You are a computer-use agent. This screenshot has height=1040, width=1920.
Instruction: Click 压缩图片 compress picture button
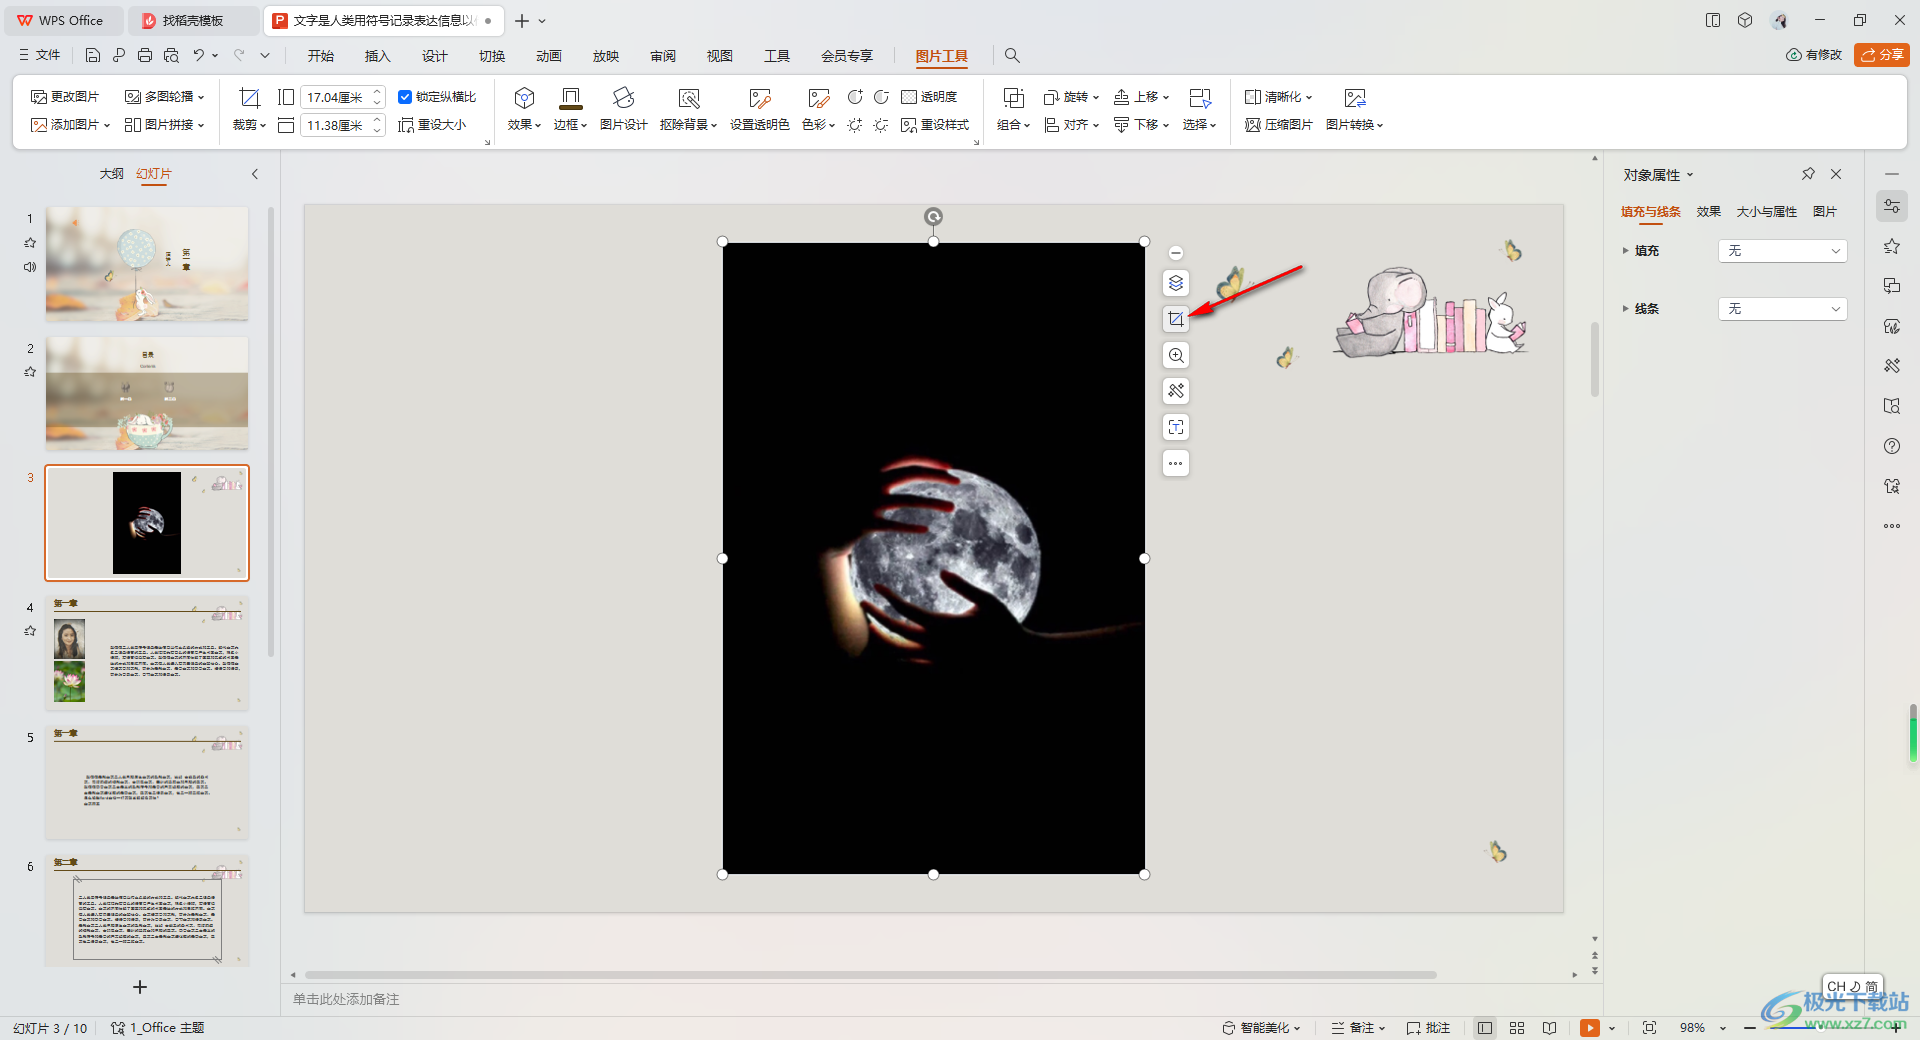point(1279,125)
